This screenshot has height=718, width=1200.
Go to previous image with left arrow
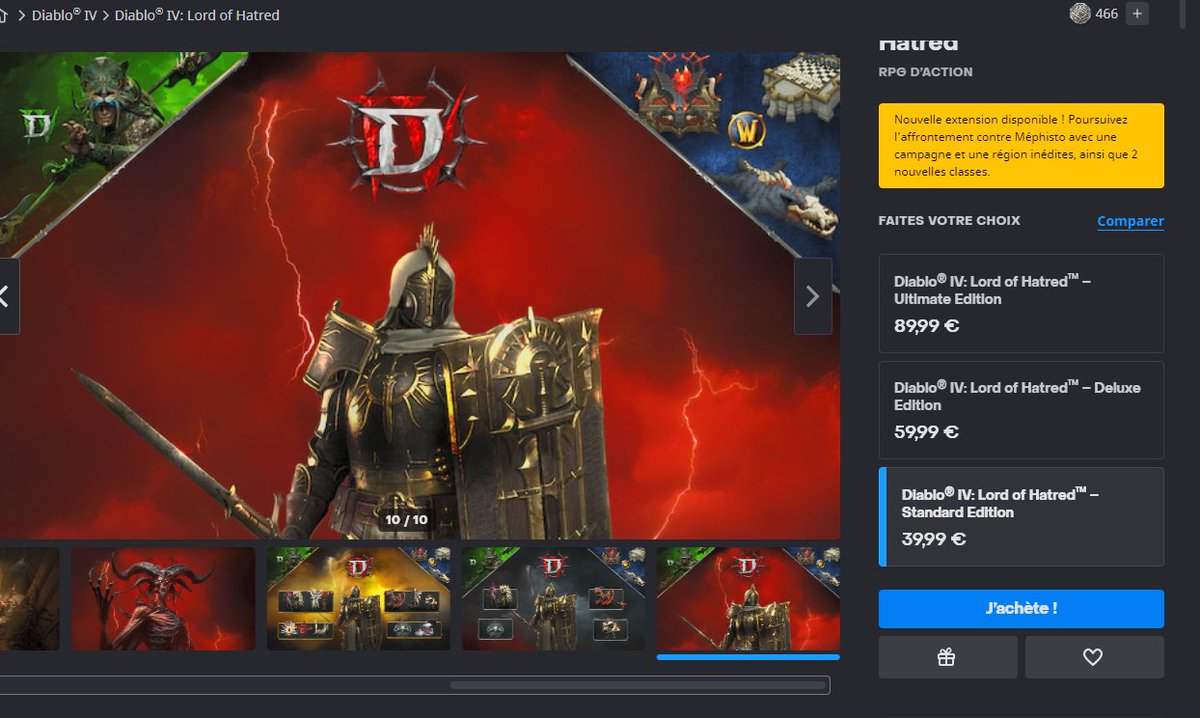coord(8,296)
